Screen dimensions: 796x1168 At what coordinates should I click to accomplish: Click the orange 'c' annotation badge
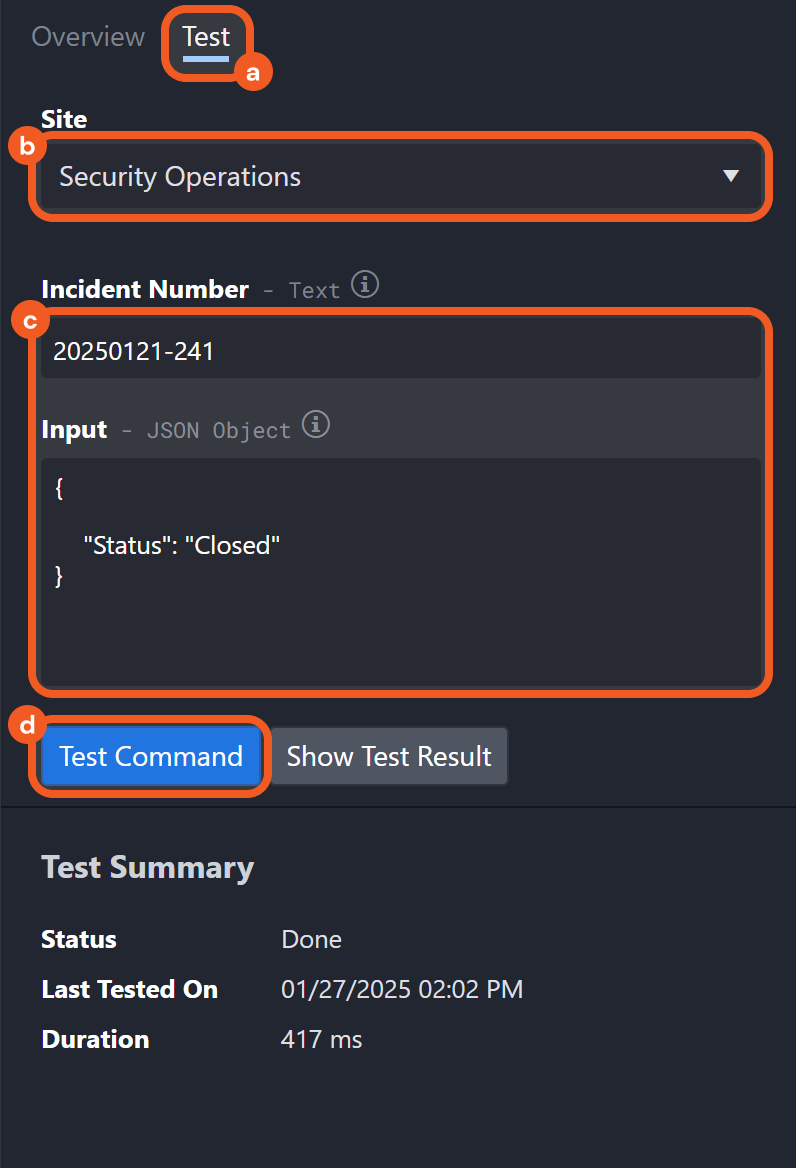[30, 319]
